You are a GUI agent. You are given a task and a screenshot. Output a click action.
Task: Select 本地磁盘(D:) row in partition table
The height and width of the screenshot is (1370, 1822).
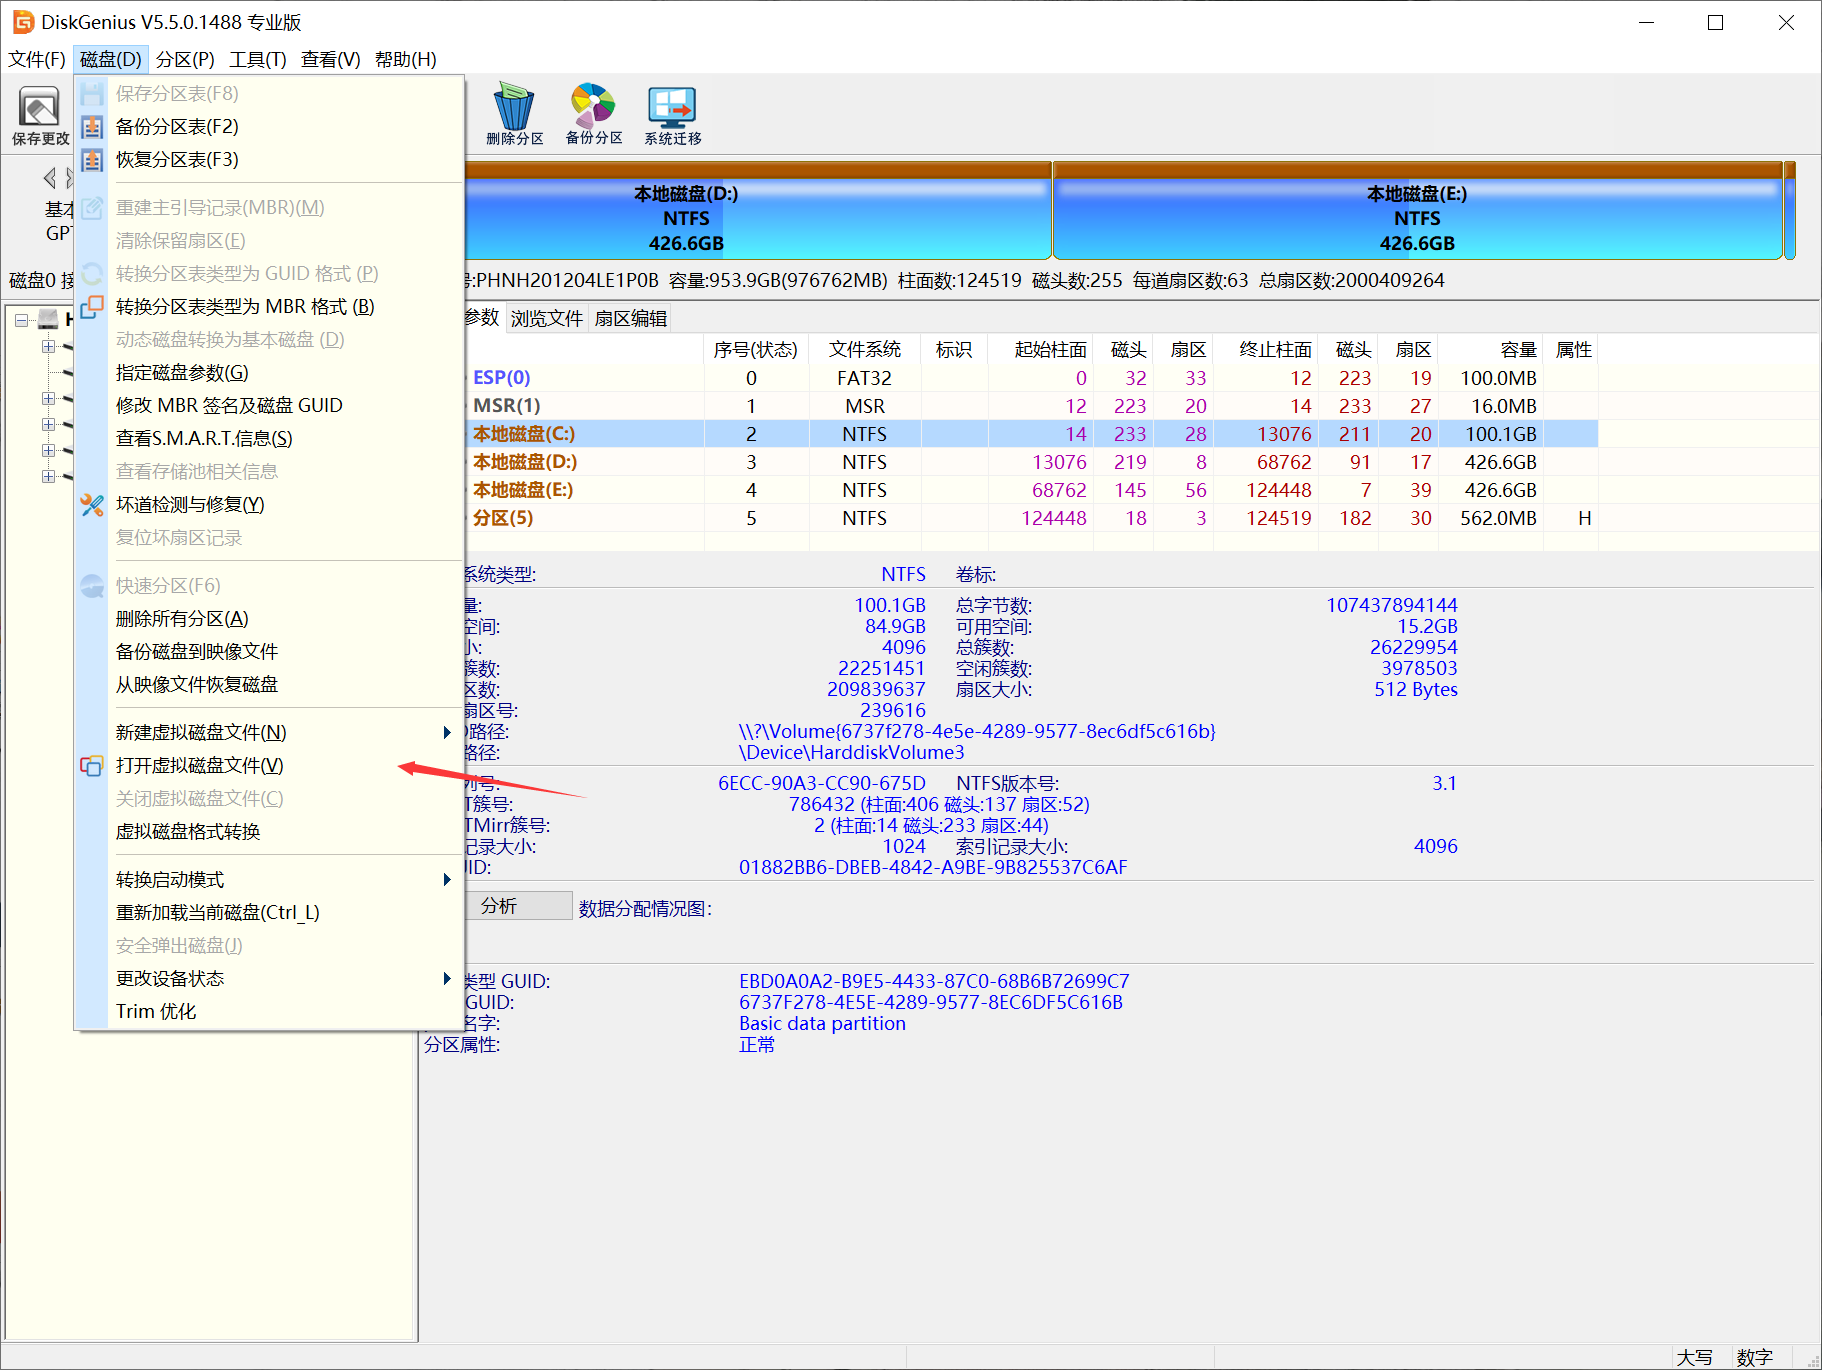(1030, 462)
